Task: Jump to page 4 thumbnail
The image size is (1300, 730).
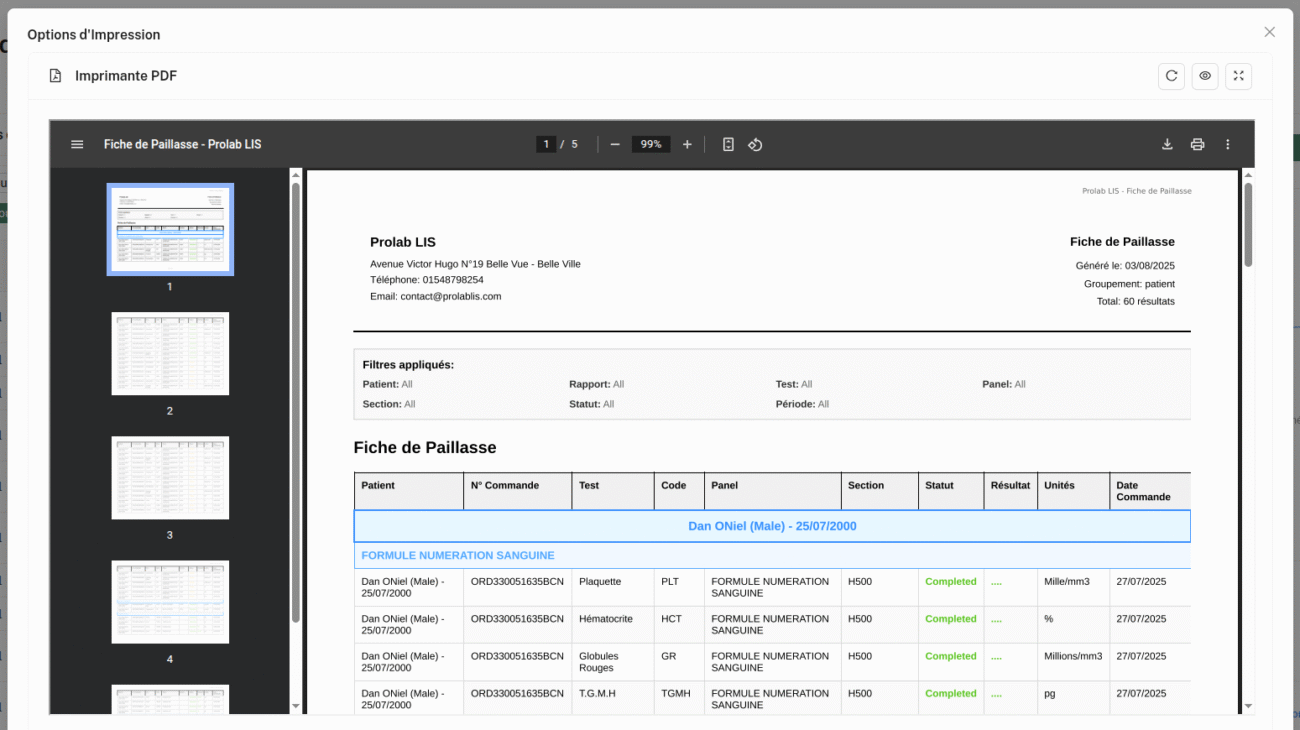Action: pos(170,602)
